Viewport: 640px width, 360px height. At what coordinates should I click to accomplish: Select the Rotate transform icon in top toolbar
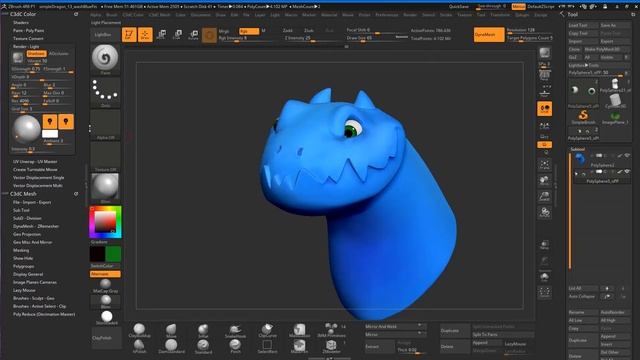pos(193,35)
